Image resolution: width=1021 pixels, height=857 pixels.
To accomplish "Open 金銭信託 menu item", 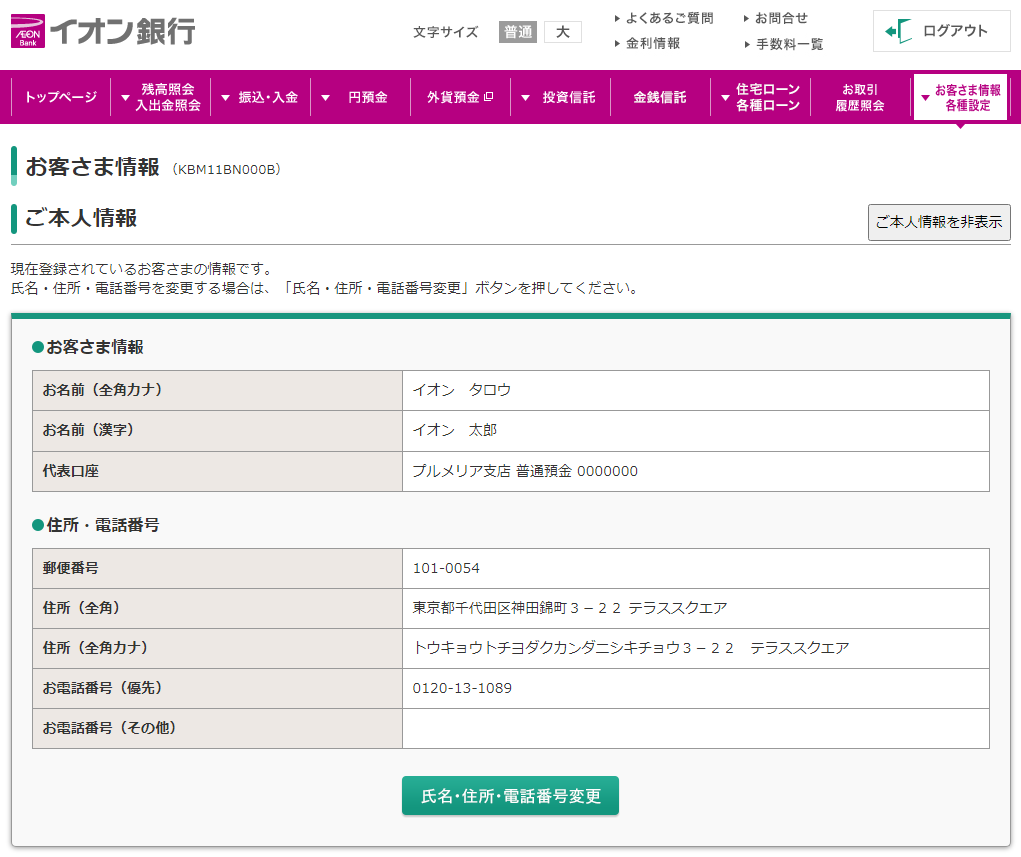I will (660, 97).
